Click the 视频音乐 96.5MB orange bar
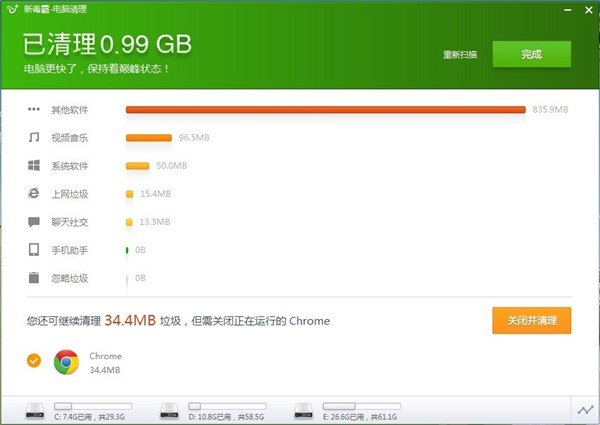 click(149, 137)
